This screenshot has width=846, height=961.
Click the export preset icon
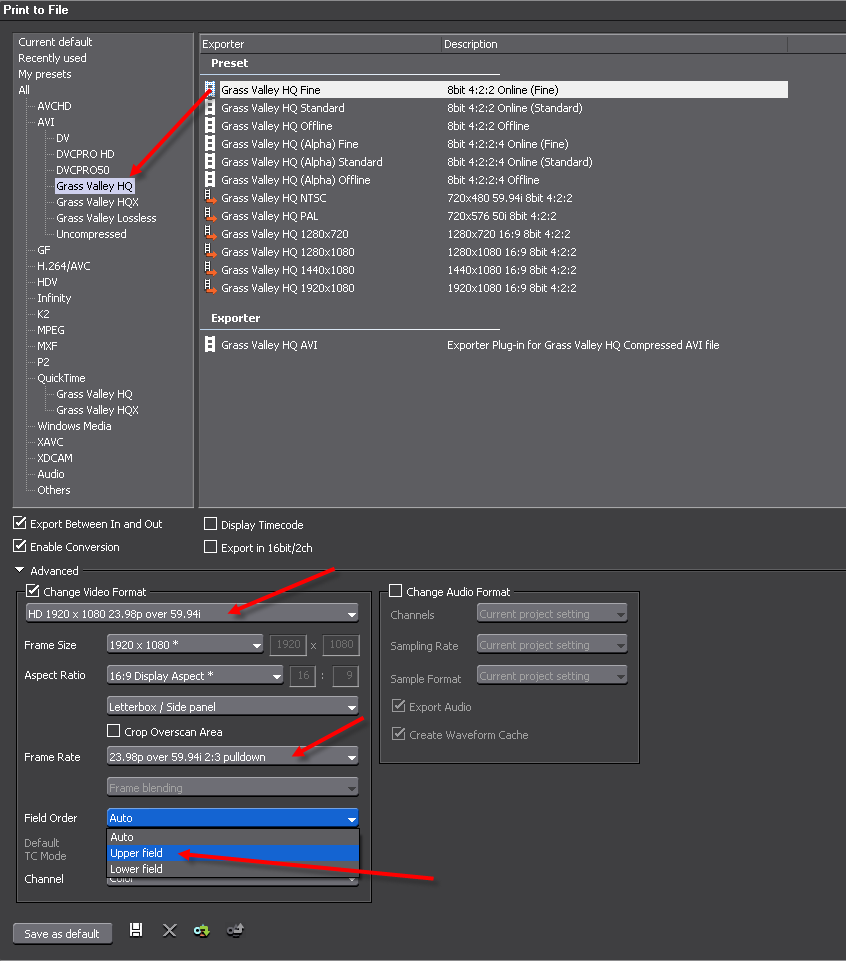(235, 931)
